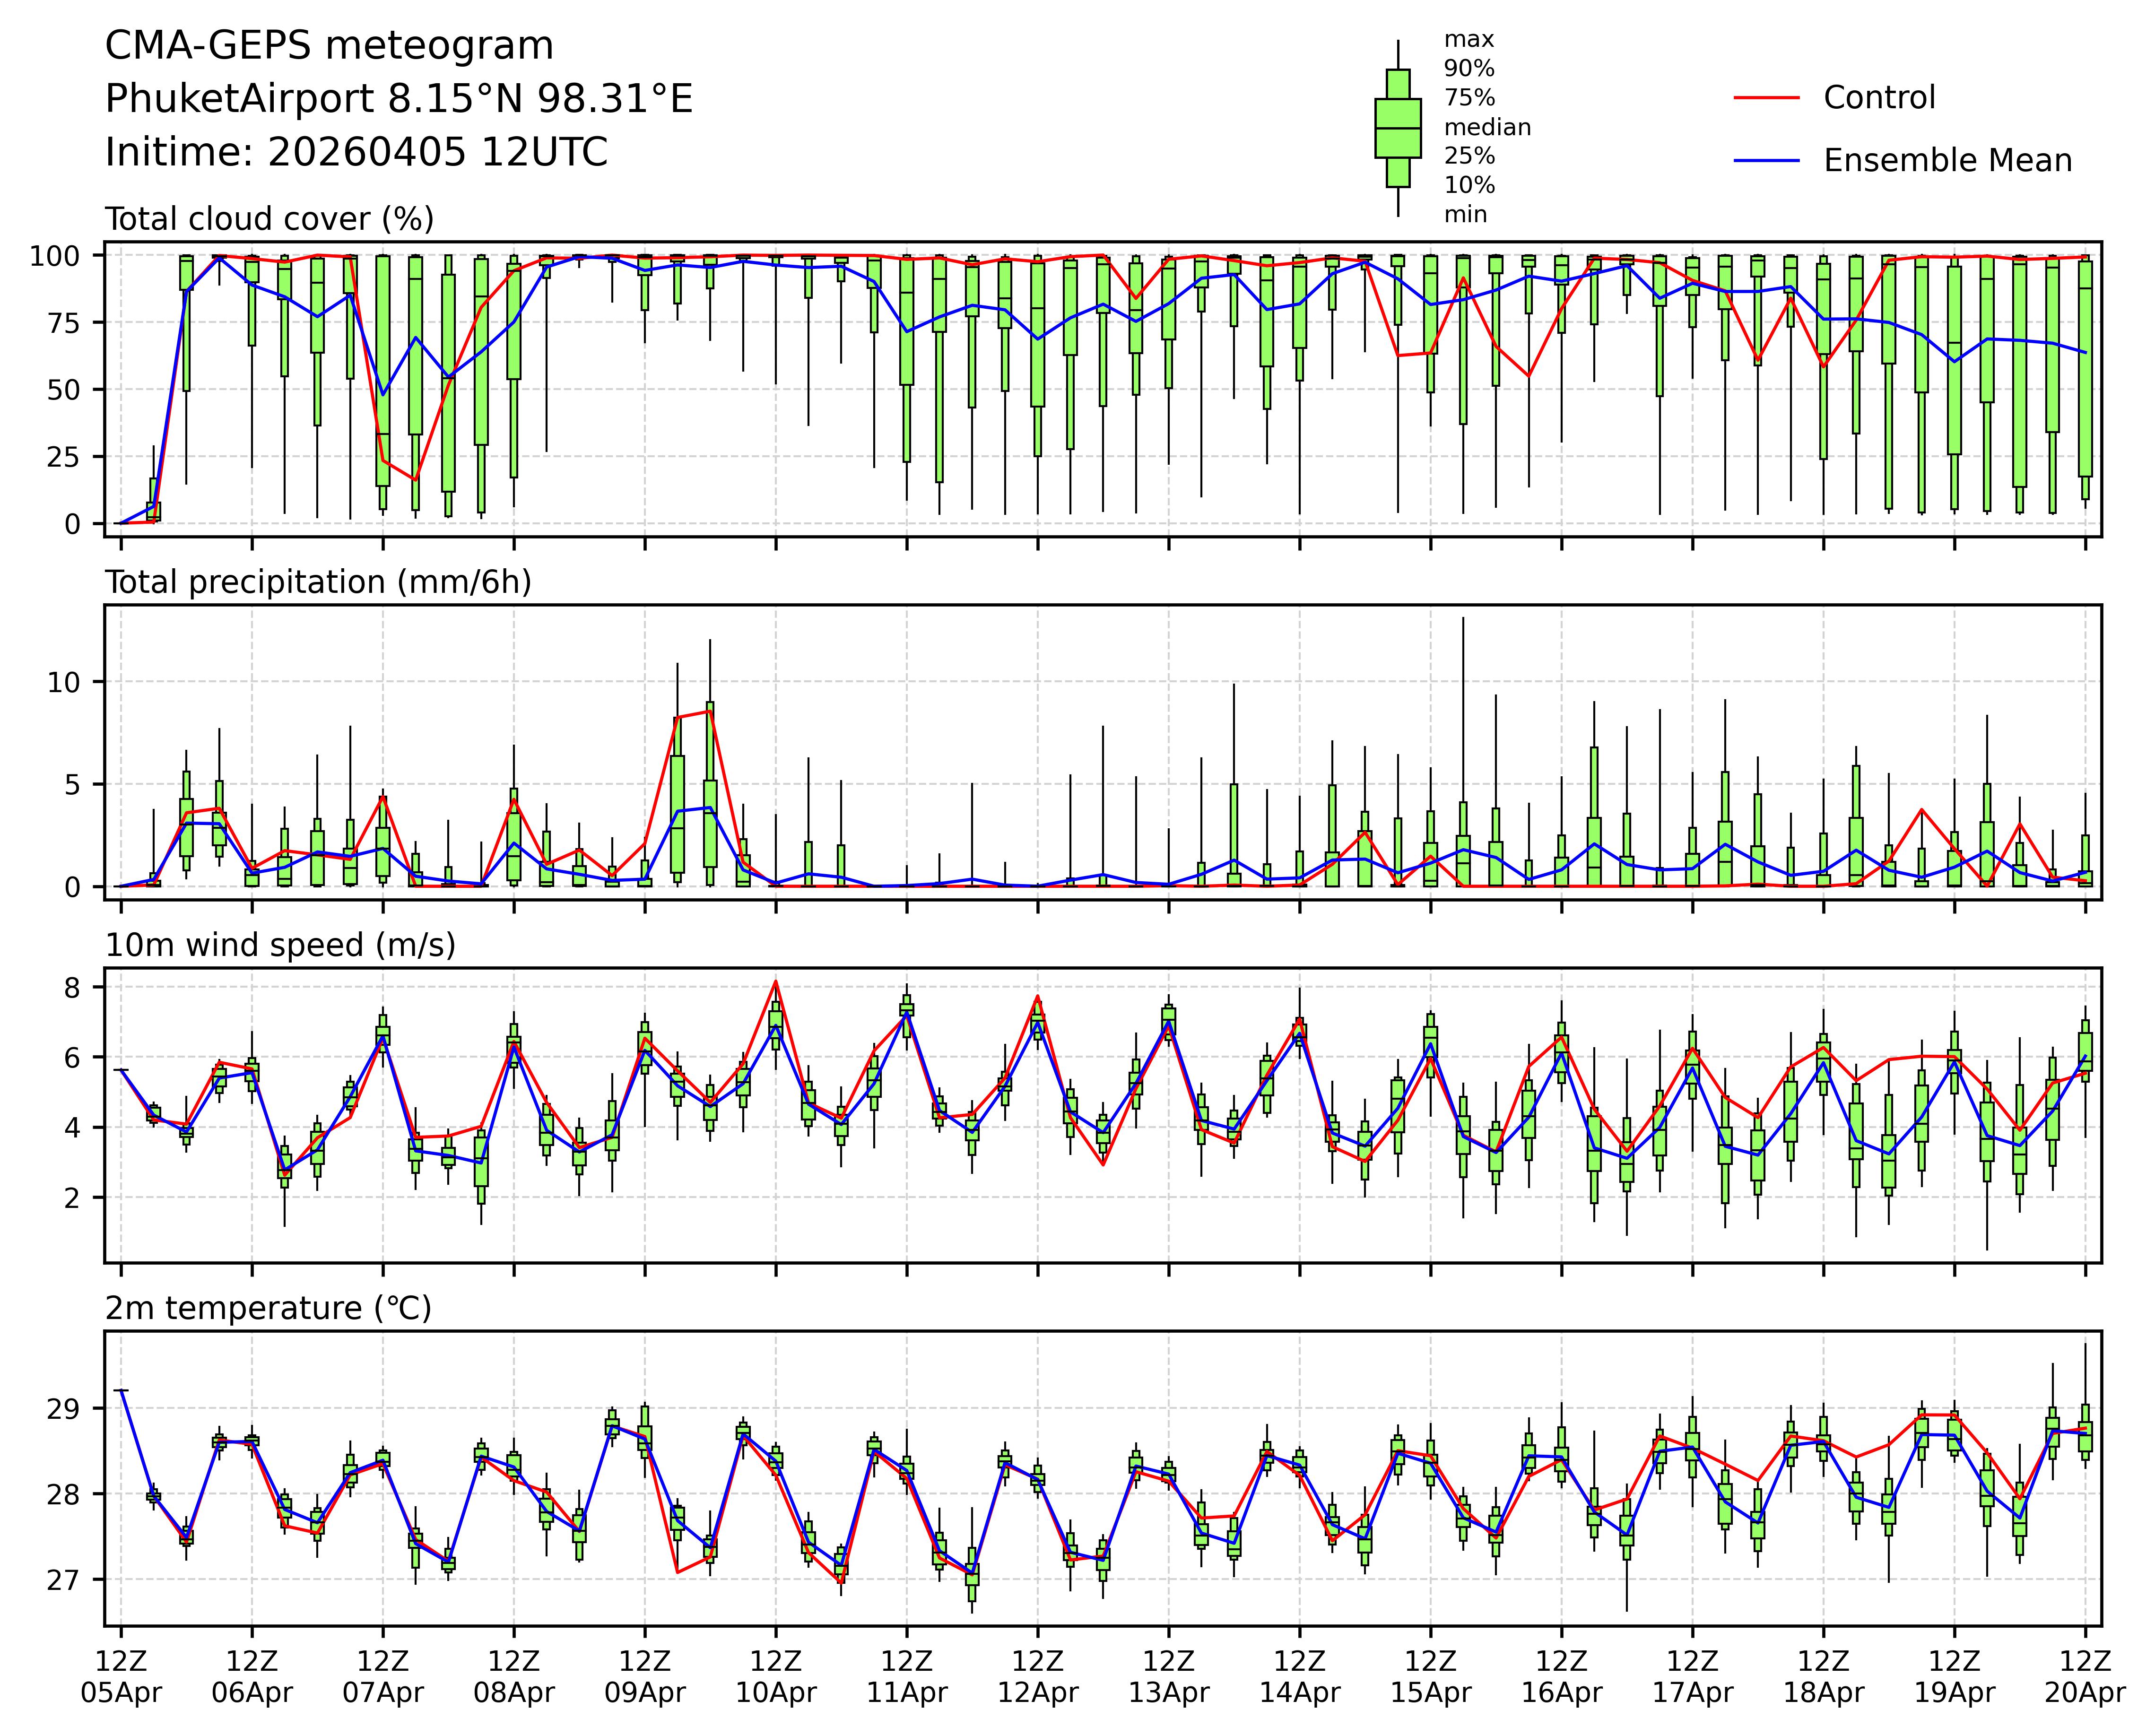This screenshot has width=2155, height=1736.
Task: Click the 90% percentile legend label
Action: [1469, 69]
